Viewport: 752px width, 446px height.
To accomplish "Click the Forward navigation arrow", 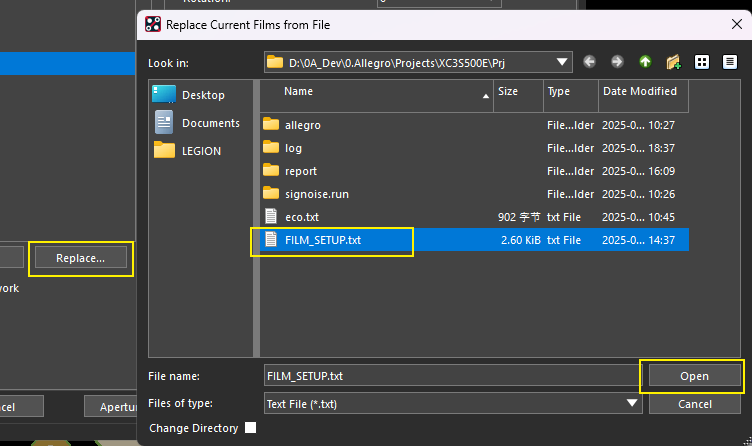I will pos(617,62).
